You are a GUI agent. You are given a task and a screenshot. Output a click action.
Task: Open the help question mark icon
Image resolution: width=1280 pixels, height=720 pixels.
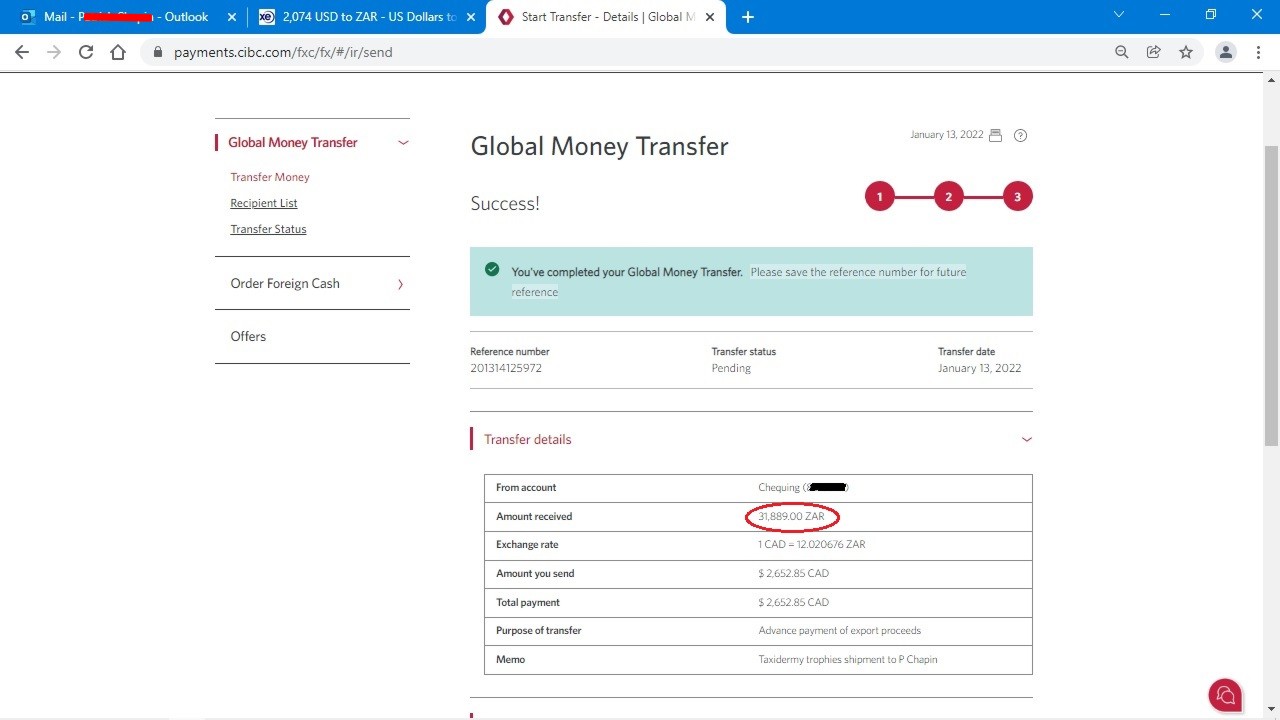(1020, 136)
